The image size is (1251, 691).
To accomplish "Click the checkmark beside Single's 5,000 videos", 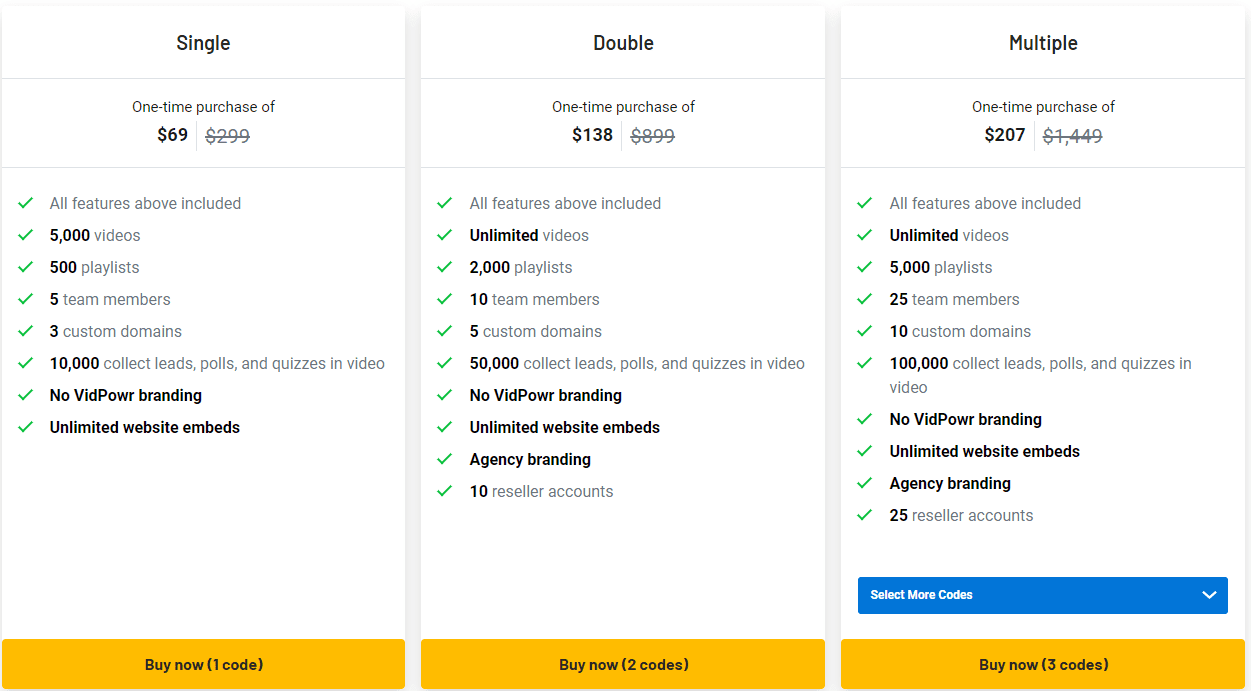I will point(26,235).
